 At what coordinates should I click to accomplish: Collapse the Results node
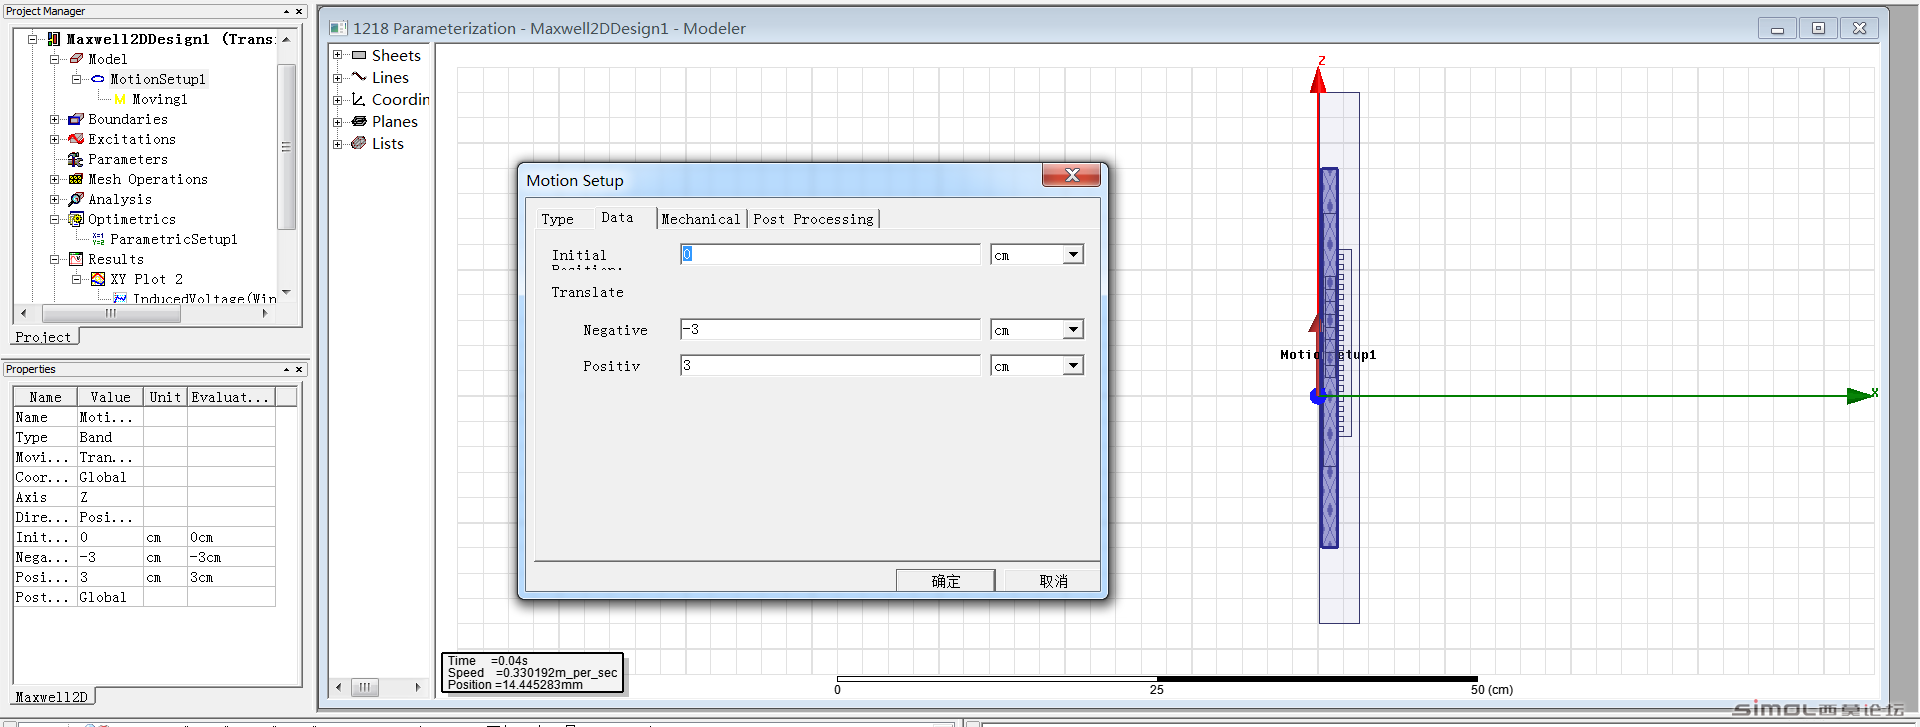[x=55, y=259]
